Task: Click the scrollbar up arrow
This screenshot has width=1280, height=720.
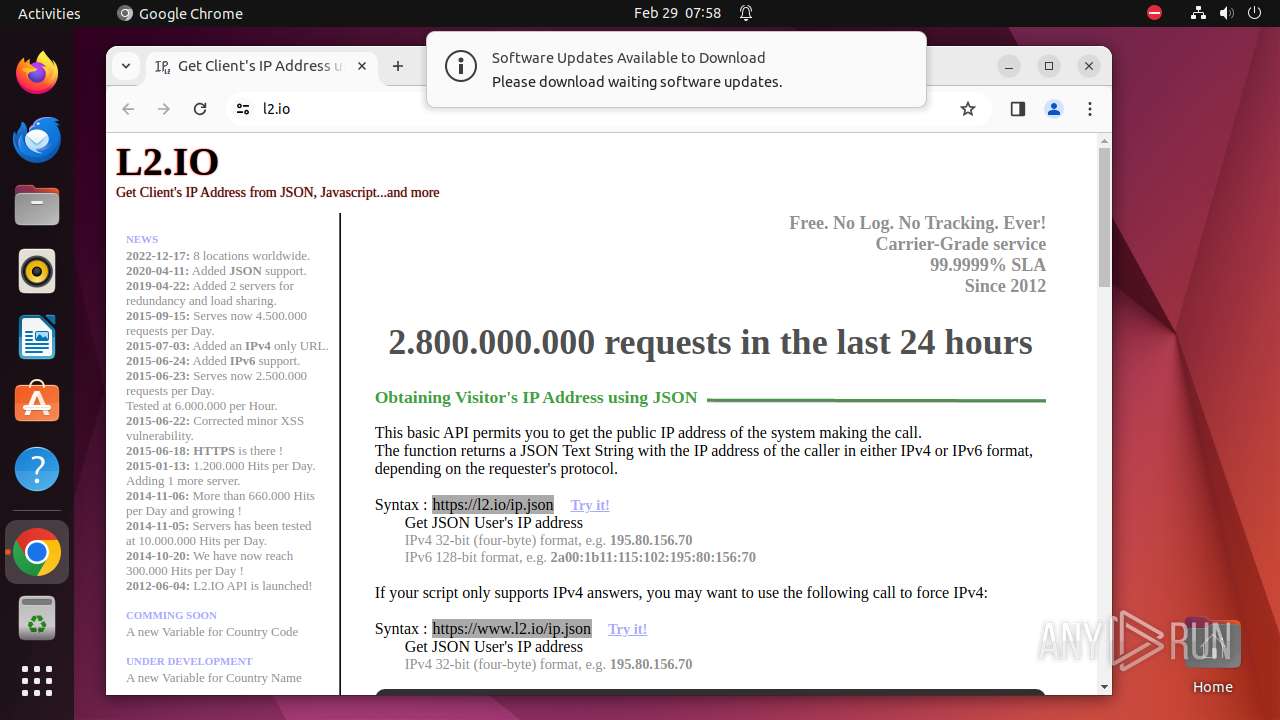Action: [x=1104, y=141]
